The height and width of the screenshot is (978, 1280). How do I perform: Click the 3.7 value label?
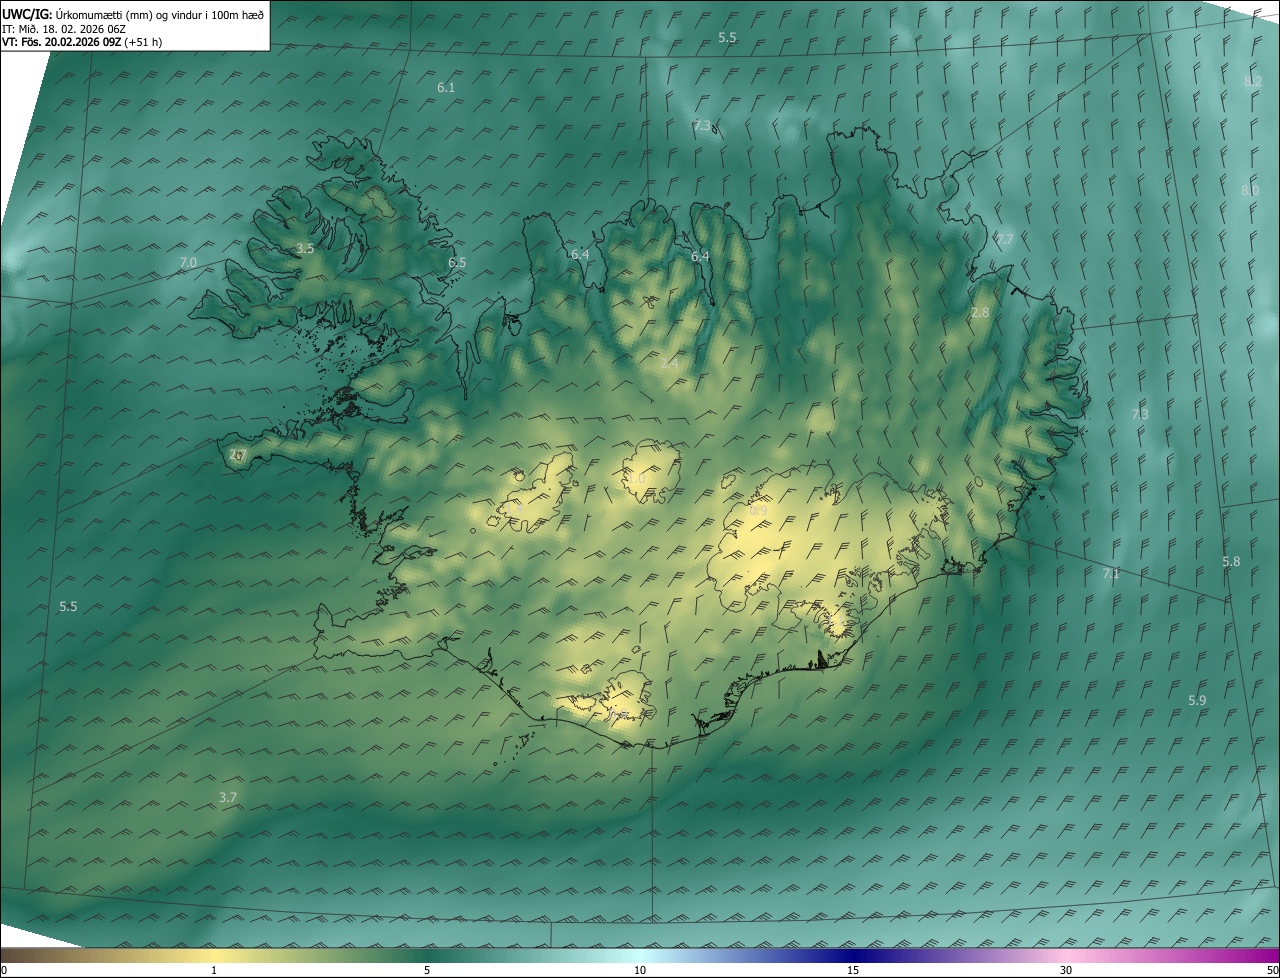(228, 797)
